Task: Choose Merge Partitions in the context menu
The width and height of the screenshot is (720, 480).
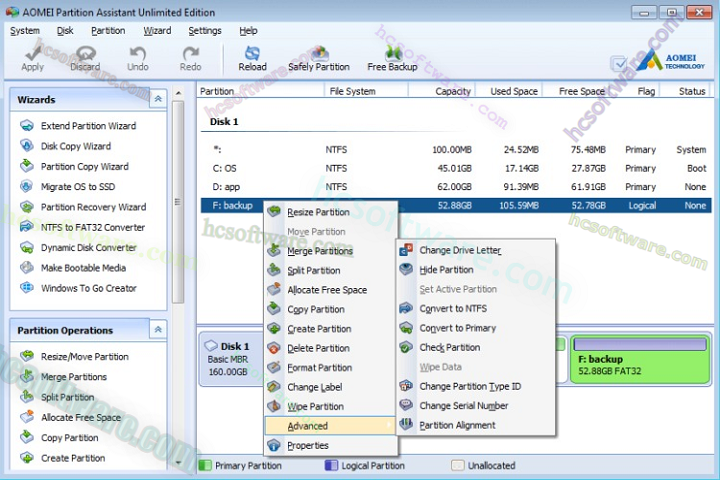Action: pyautogui.click(x=331, y=251)
